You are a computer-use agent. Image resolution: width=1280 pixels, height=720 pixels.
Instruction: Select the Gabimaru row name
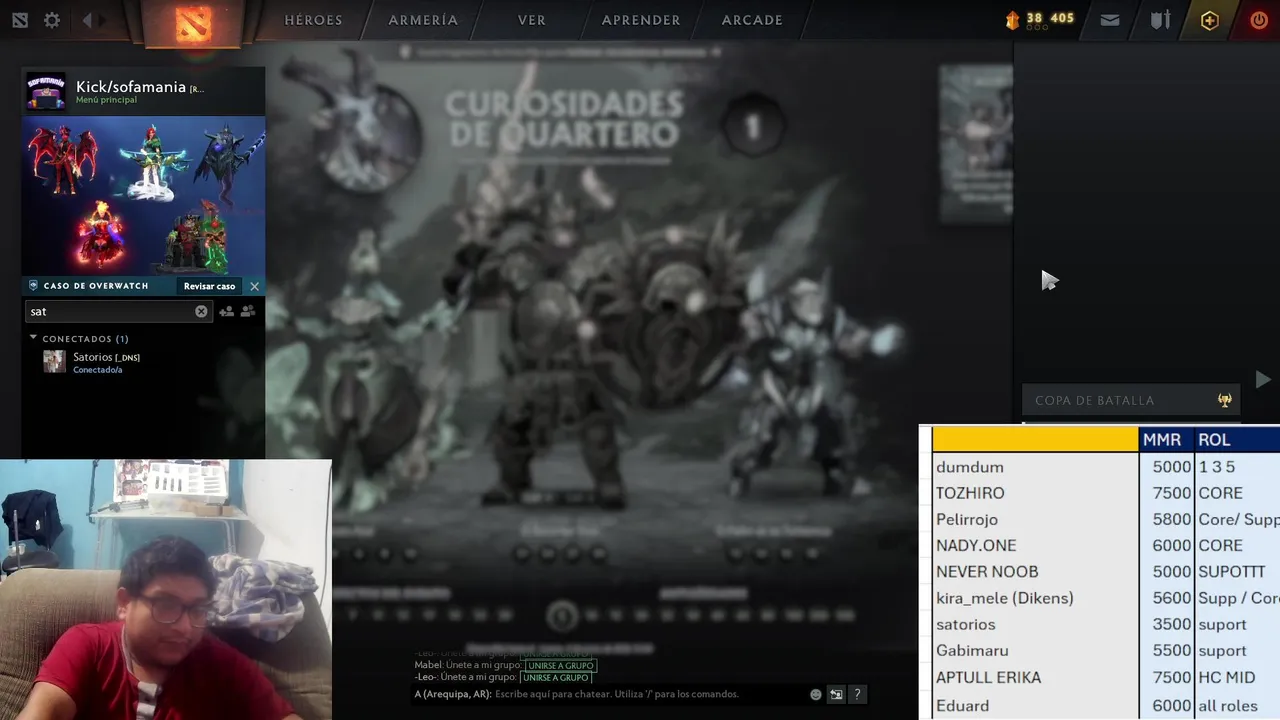[972, 650]
